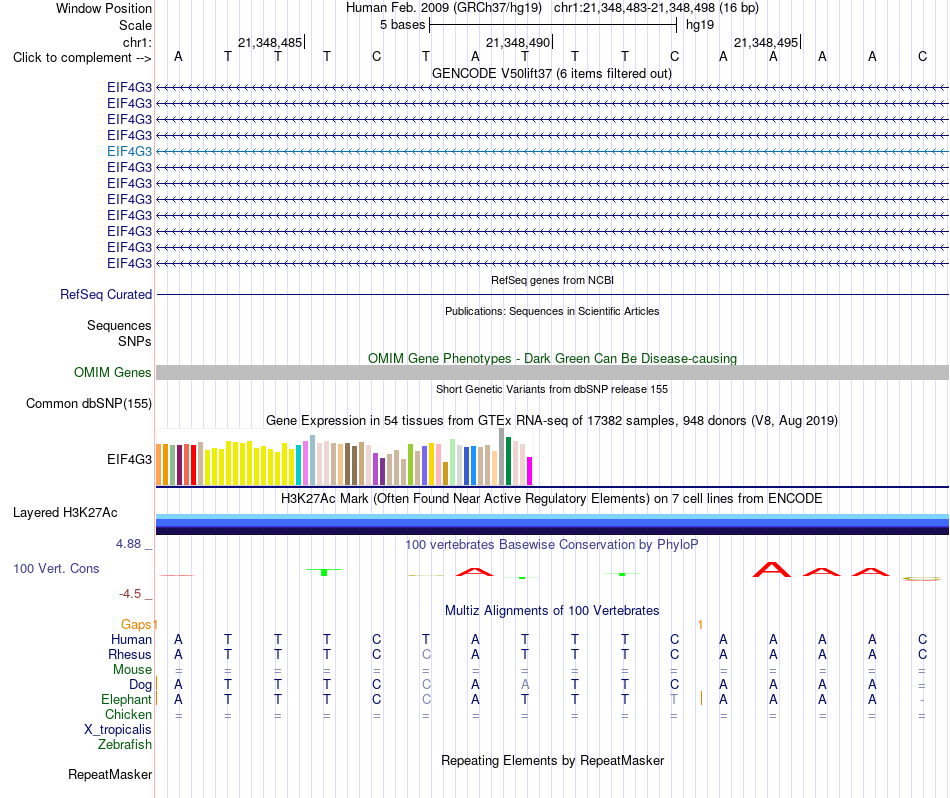The width and height of the screenshot is (950, 798).
Task: Click the SNPs track label
Action: point(135,341)
